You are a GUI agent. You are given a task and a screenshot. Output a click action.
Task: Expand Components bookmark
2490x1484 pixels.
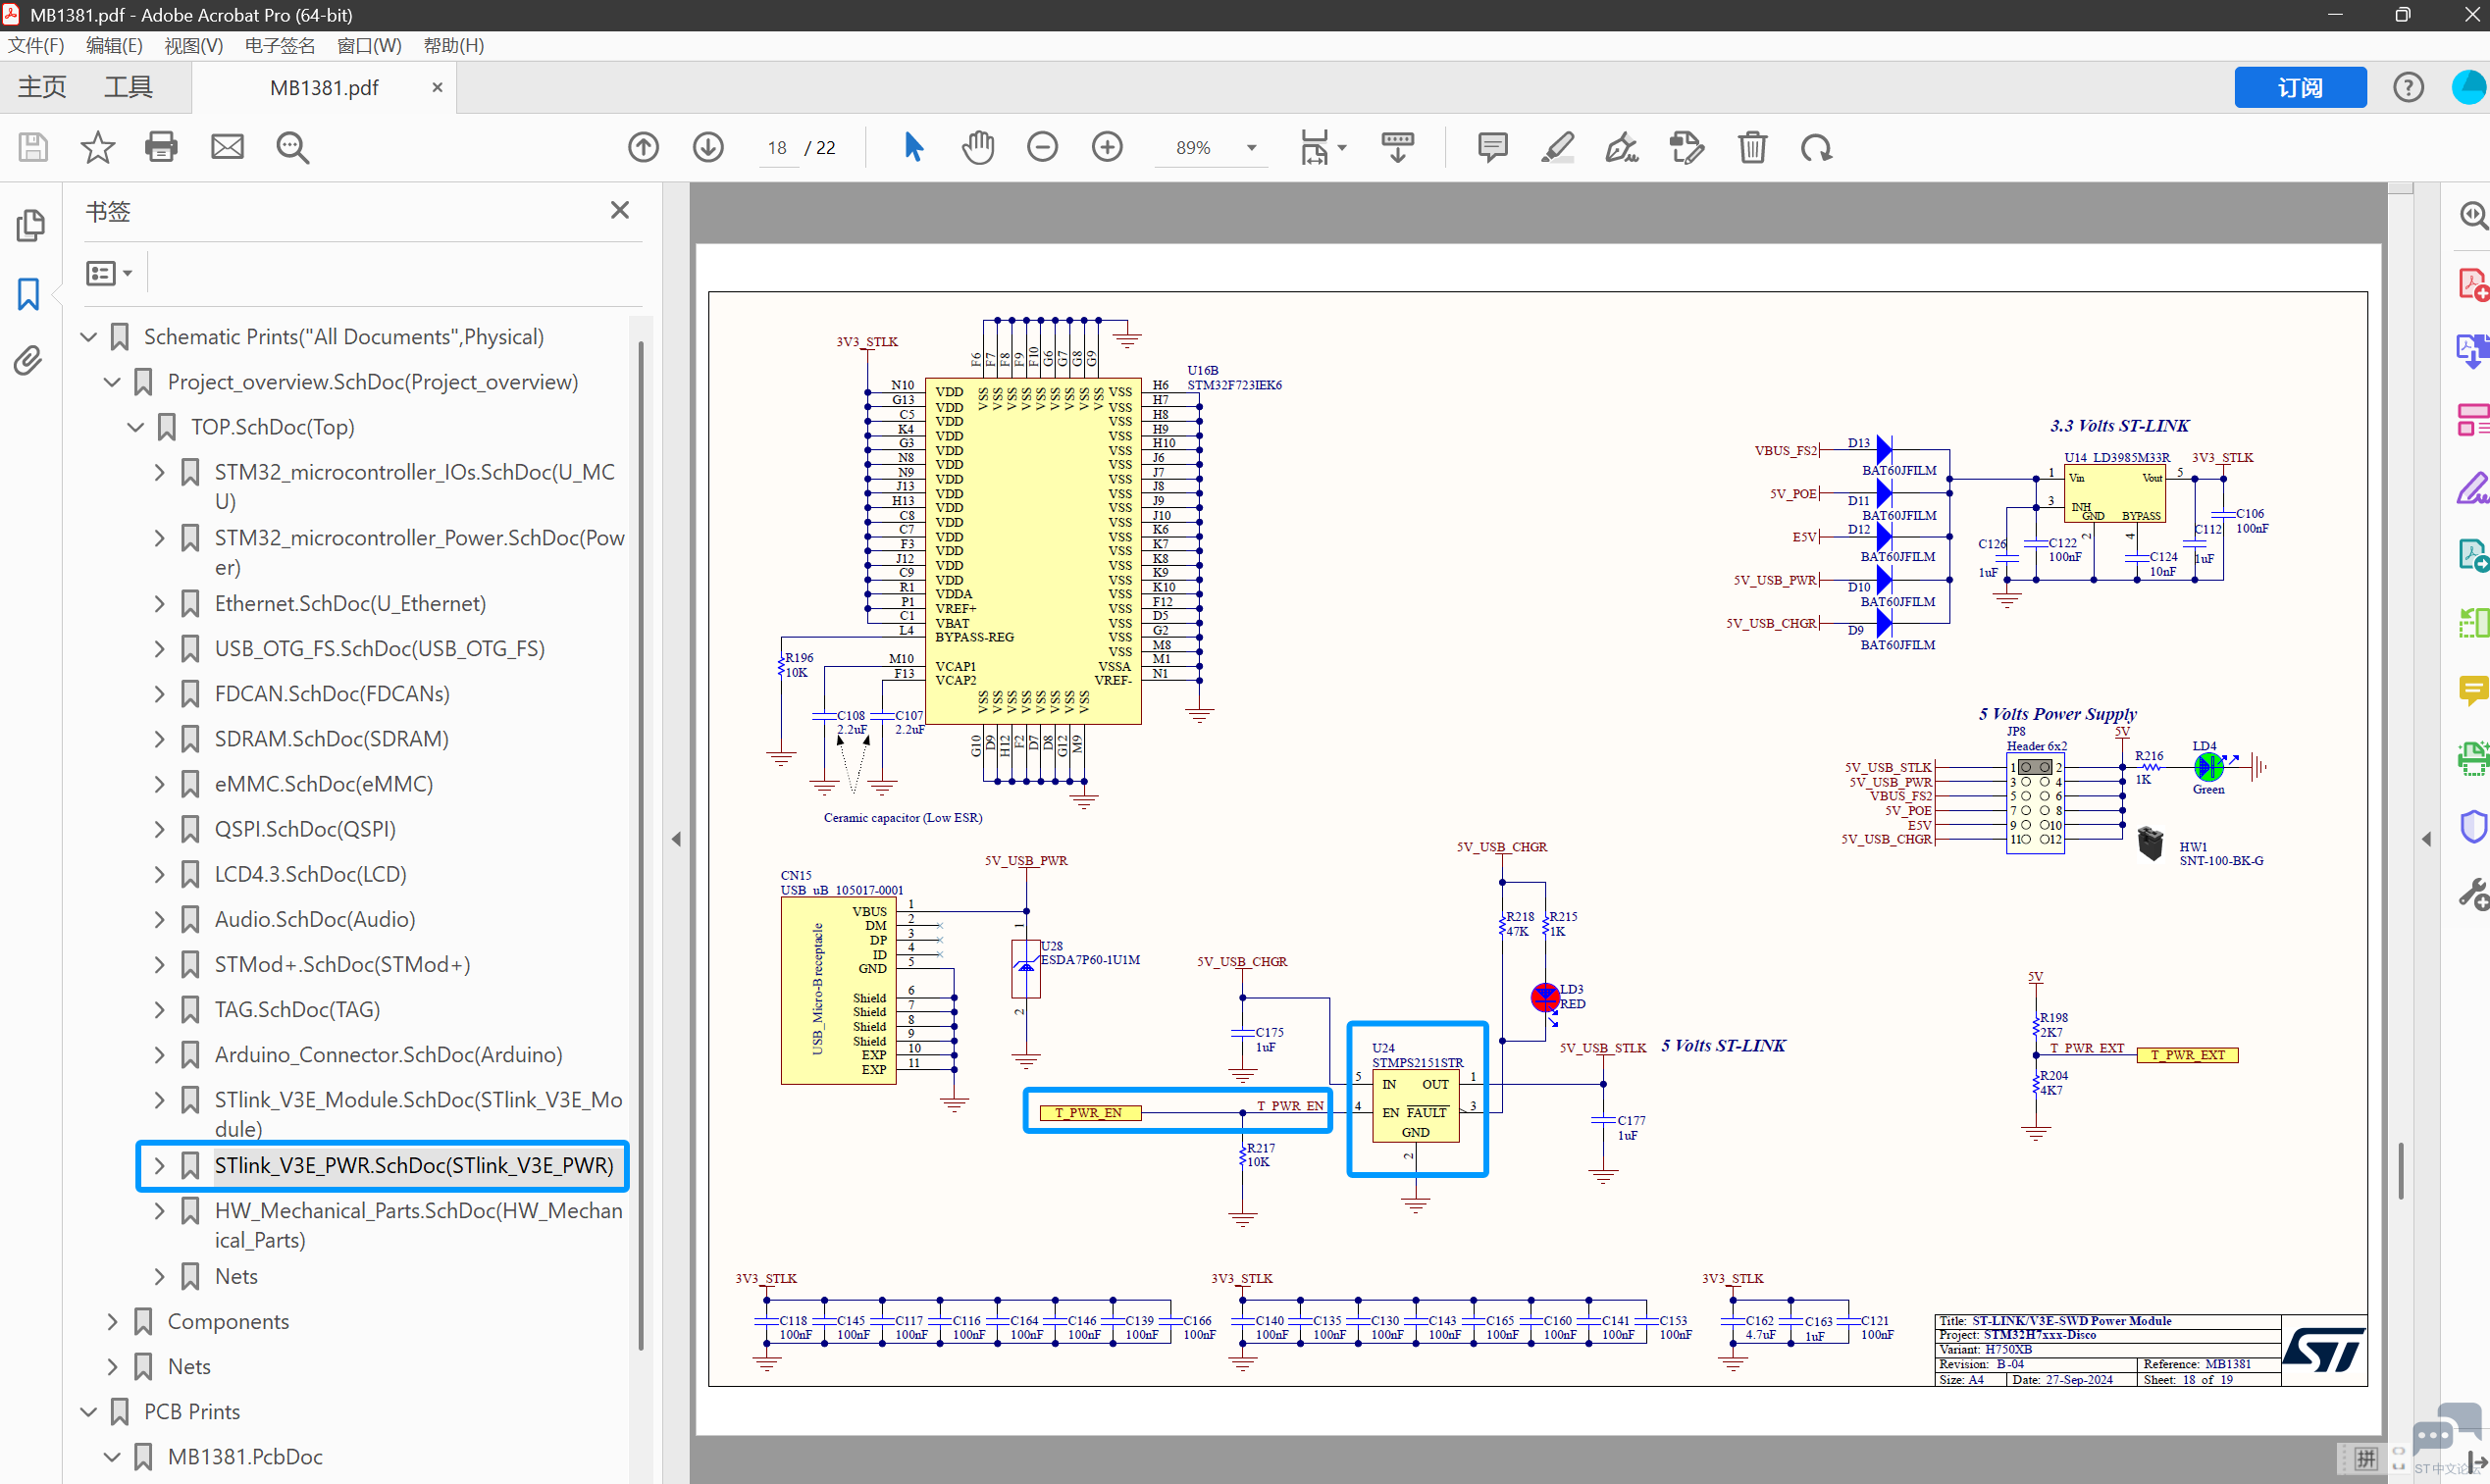(112, 1321)
